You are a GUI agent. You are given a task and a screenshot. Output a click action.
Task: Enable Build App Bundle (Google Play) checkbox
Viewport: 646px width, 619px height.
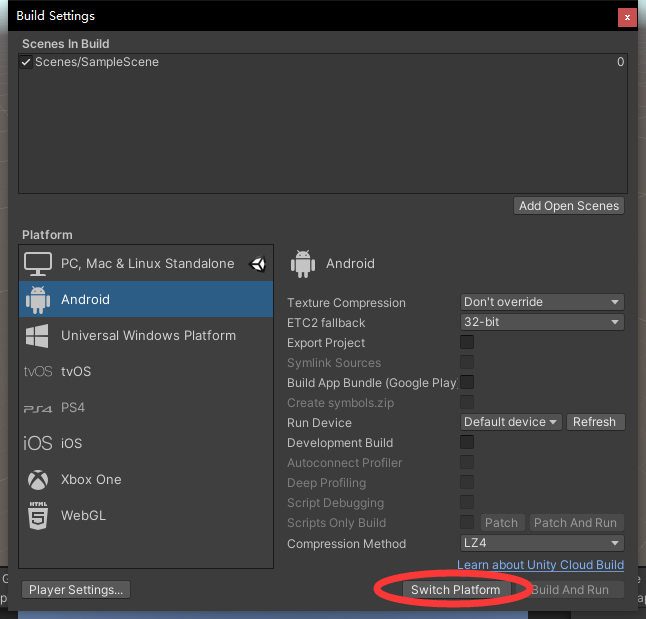point(467,382)
